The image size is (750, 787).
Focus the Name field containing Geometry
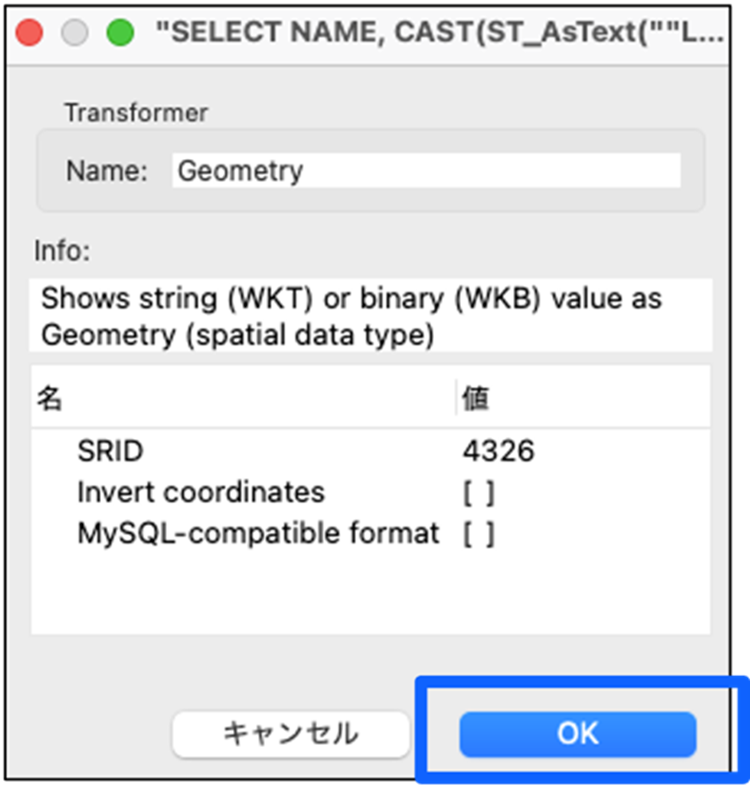pos(426,171)
